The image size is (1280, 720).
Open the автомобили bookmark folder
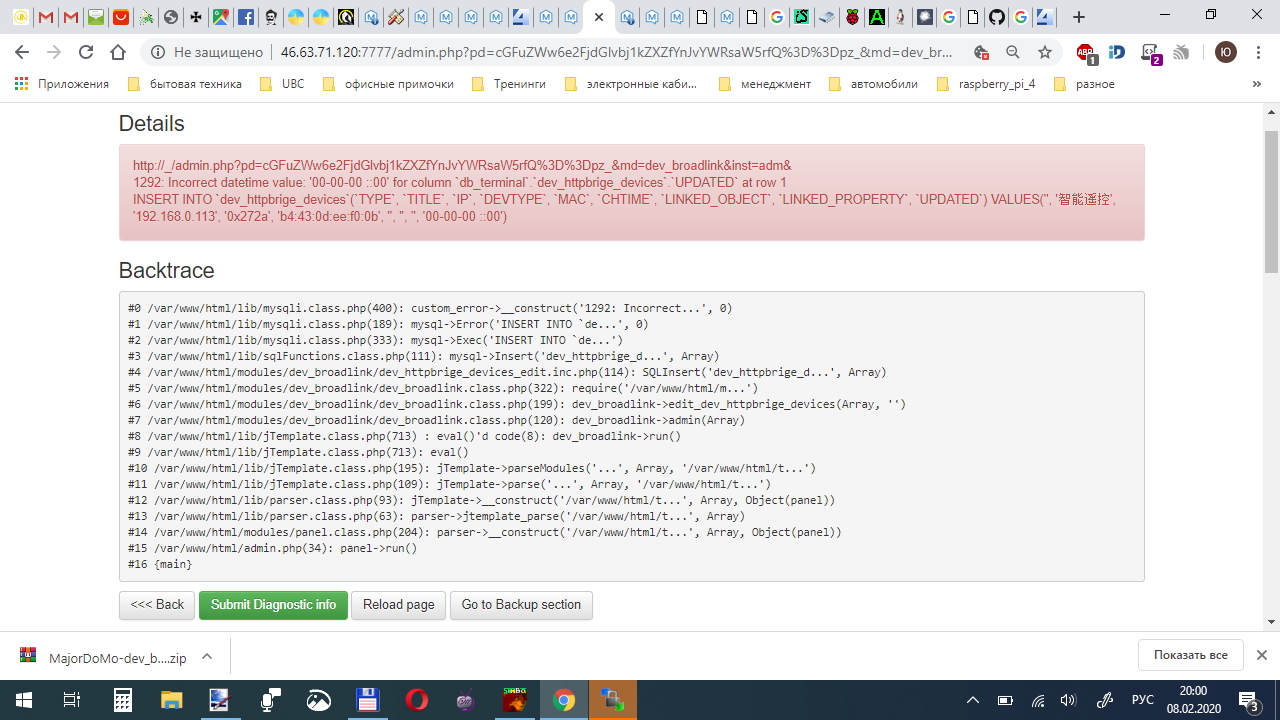pos(874,84)
